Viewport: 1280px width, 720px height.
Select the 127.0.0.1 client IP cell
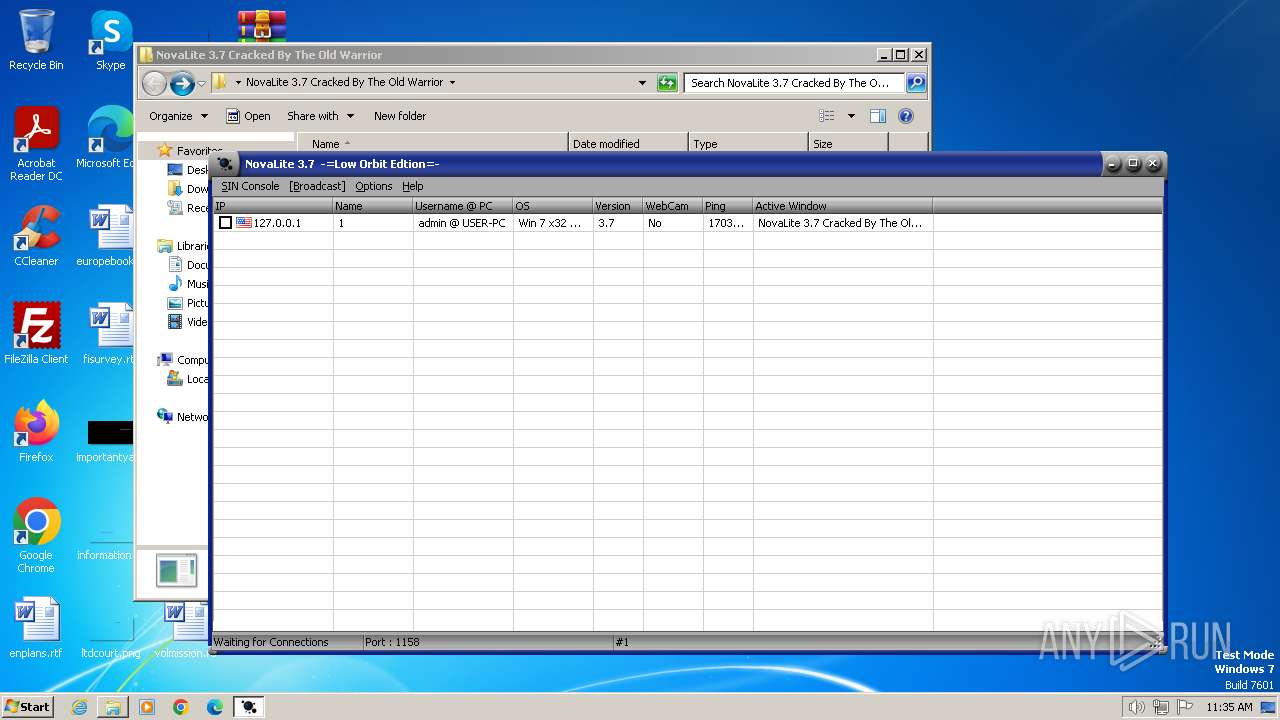(277, 223)
